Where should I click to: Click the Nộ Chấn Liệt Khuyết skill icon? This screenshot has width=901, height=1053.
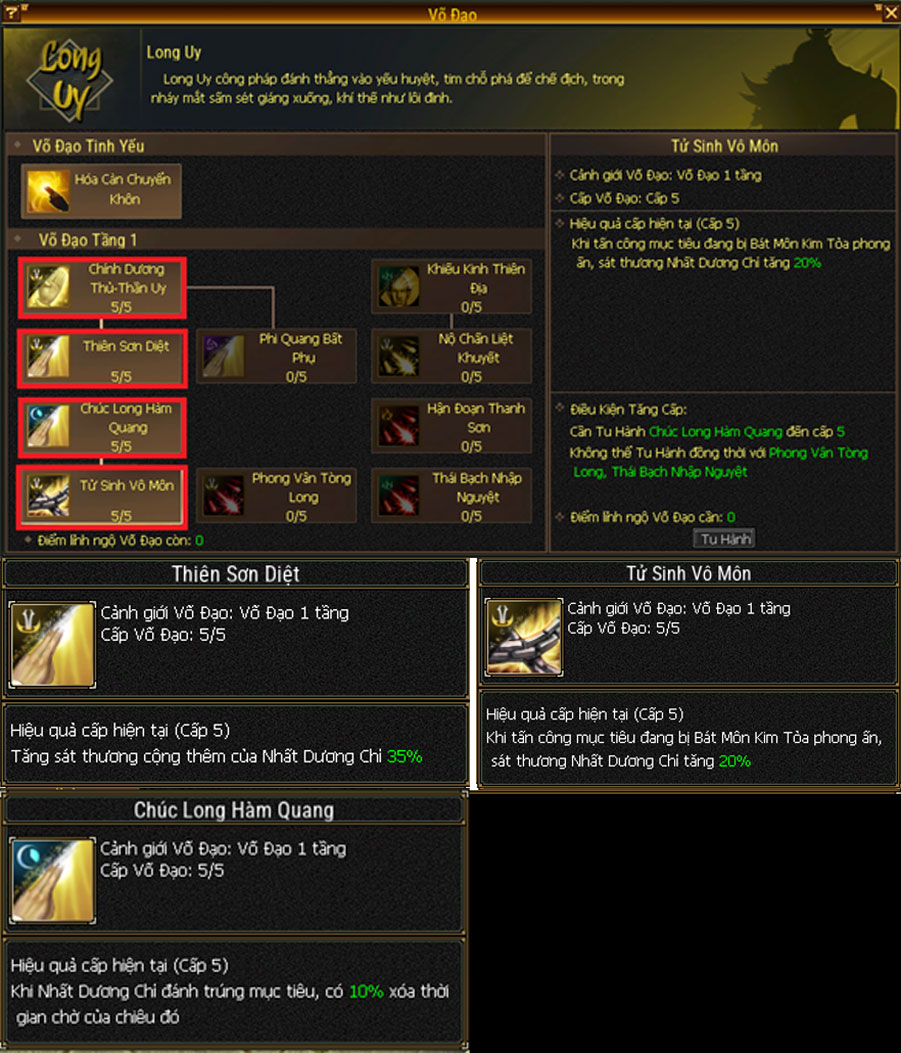399,357
